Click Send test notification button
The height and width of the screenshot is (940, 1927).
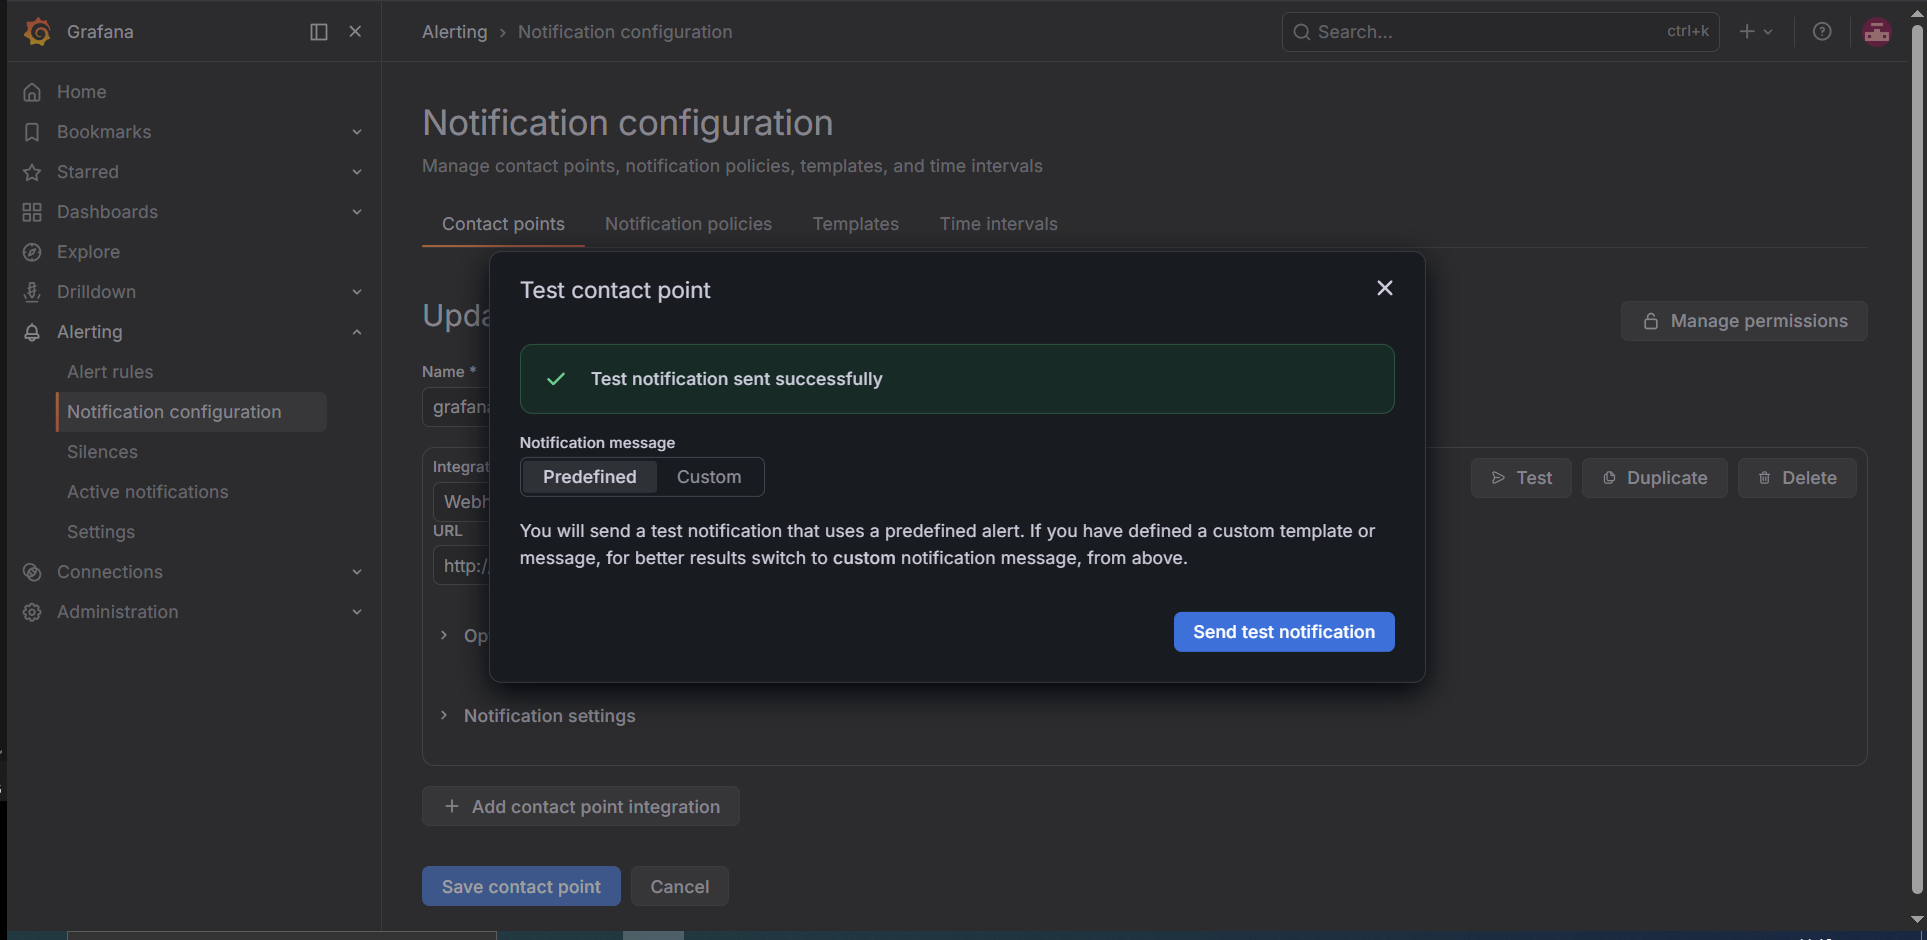click(x=1284, y=632)
